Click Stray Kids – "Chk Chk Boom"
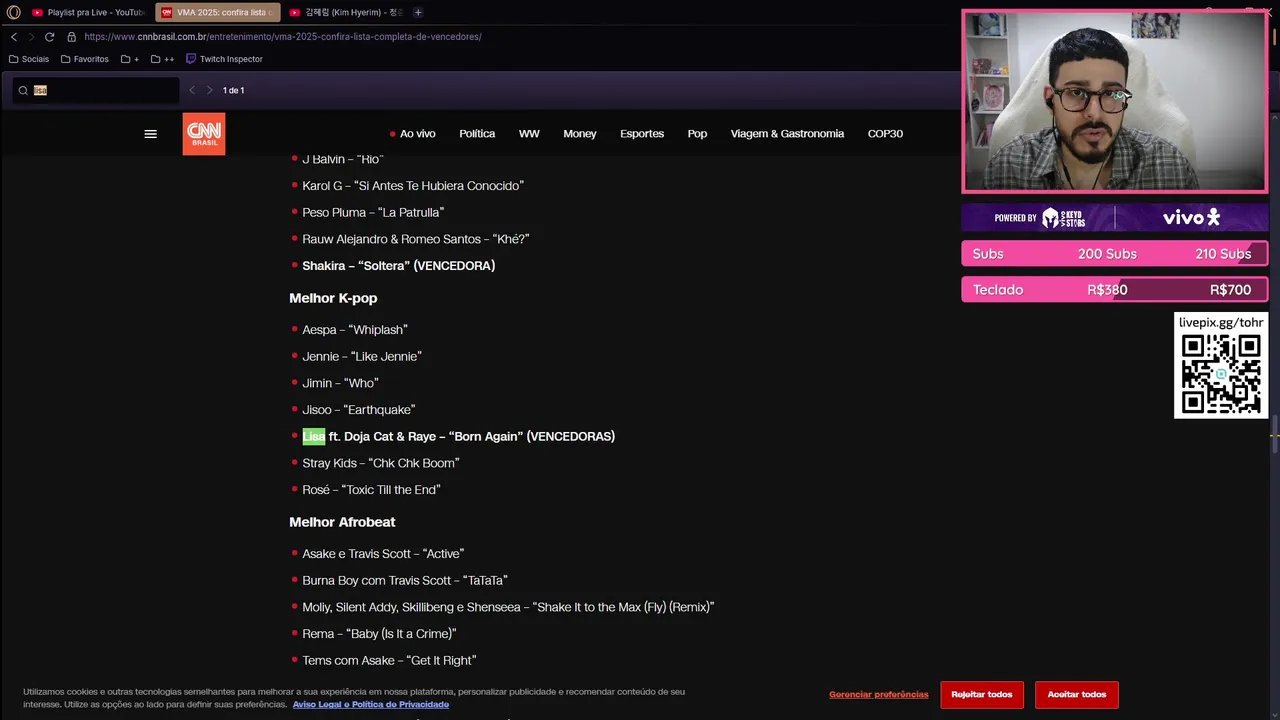The image size is (1280, 720). click(x=381, y=464)
